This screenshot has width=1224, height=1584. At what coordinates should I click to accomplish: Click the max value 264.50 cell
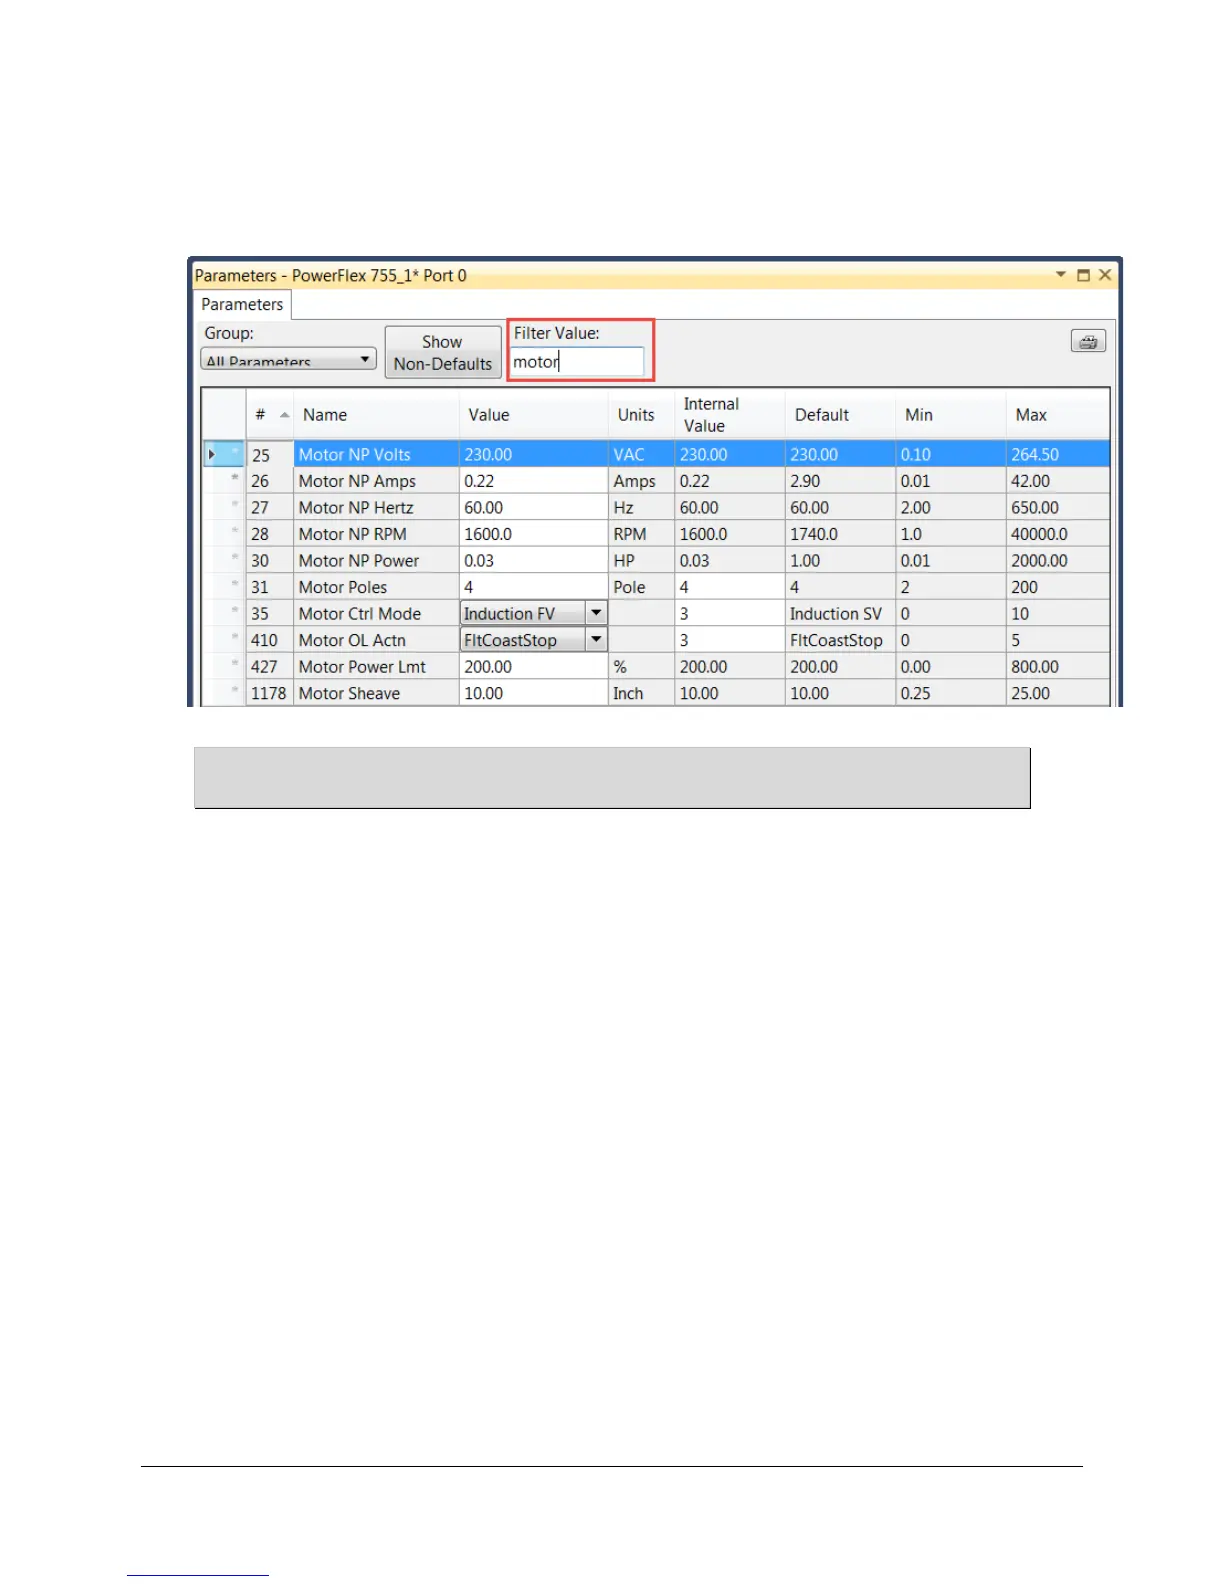point(1058,454)
